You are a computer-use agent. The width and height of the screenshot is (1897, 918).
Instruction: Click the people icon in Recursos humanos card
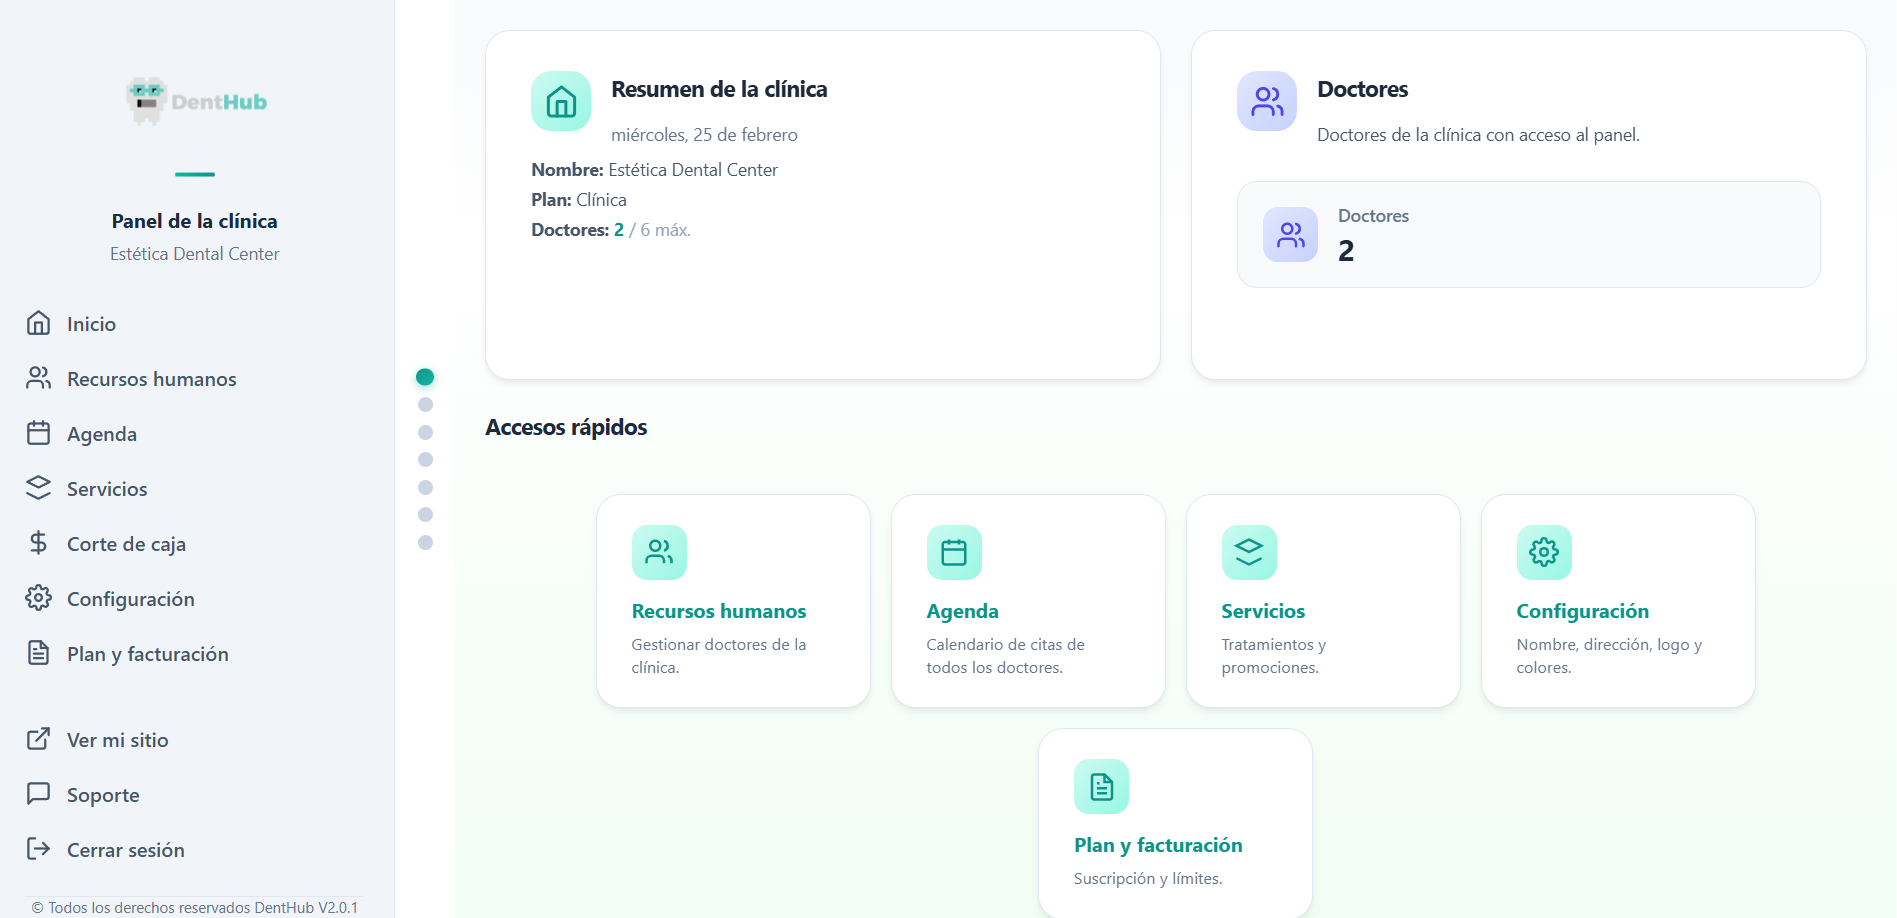pyautogui.click(x=659, y=552)
